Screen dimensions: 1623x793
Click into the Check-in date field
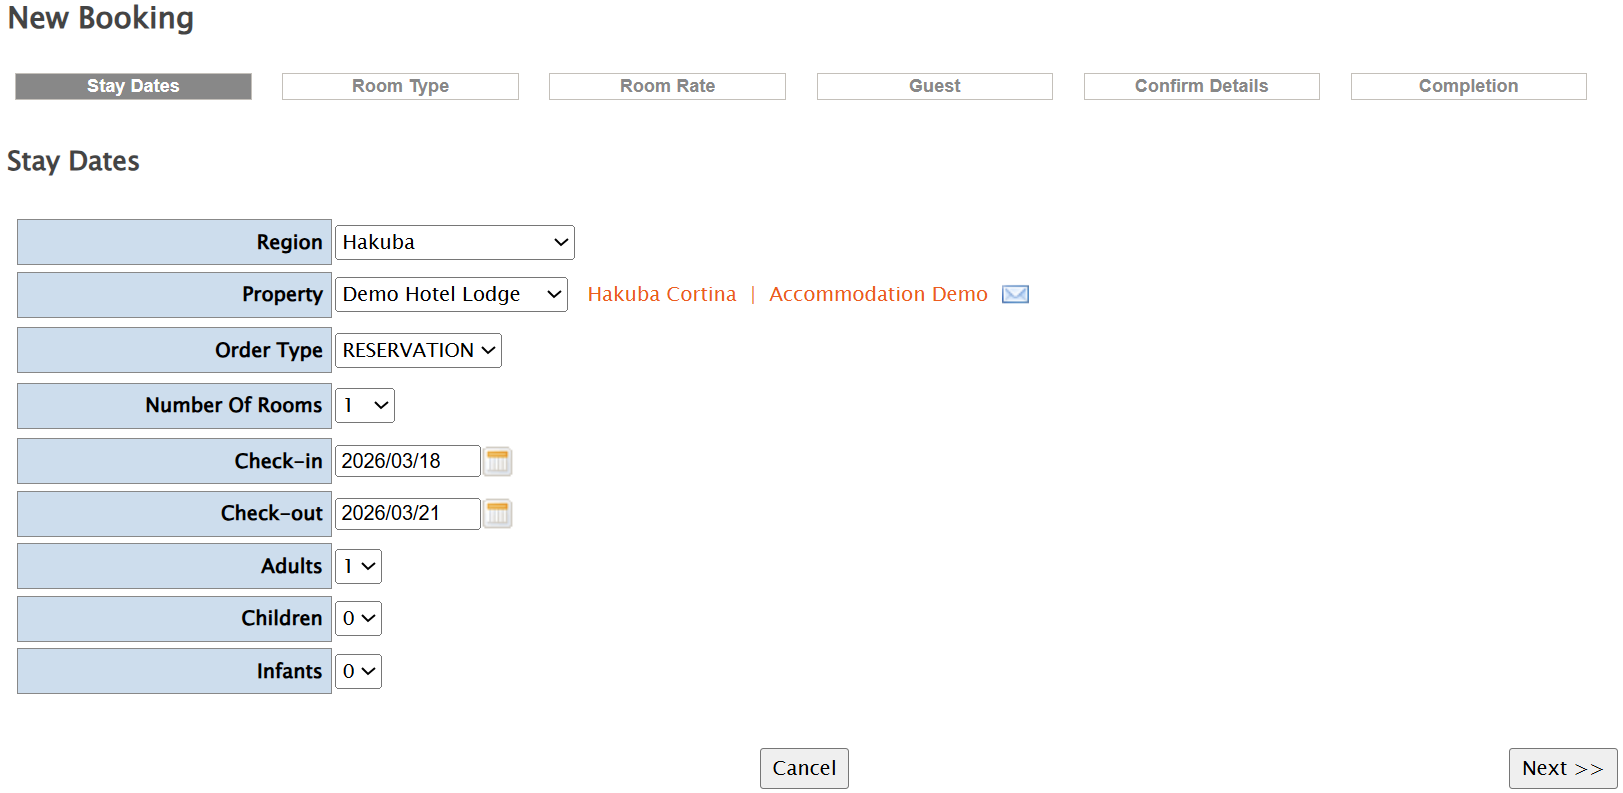click(x=407, y=461)
